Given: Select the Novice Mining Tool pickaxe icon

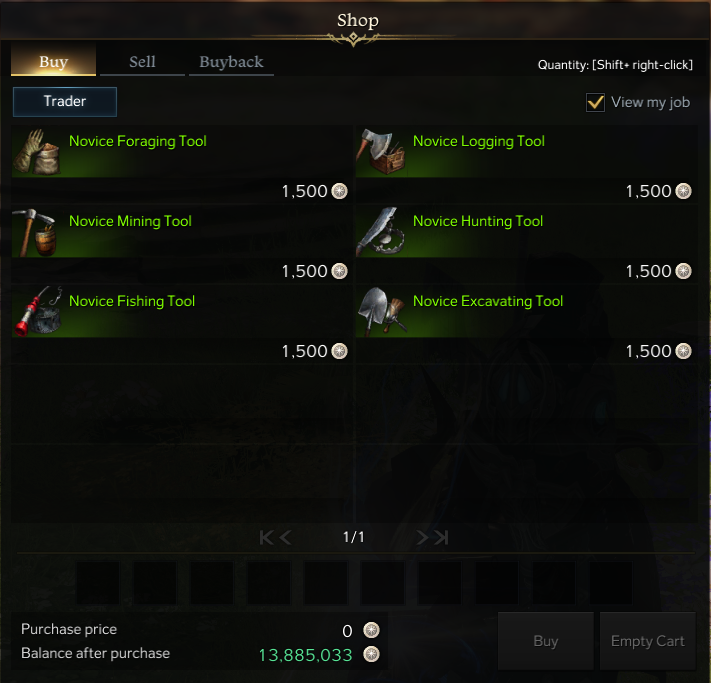Looking at the screenshot, I should coord(37,232).
